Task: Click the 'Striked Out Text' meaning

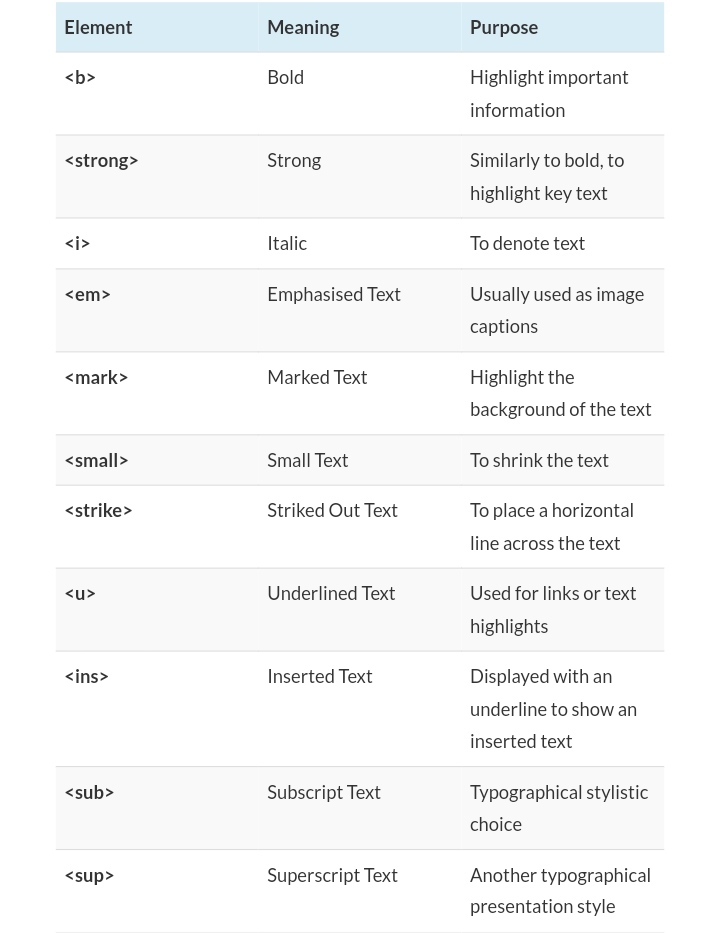Action: tap(332, 510)
